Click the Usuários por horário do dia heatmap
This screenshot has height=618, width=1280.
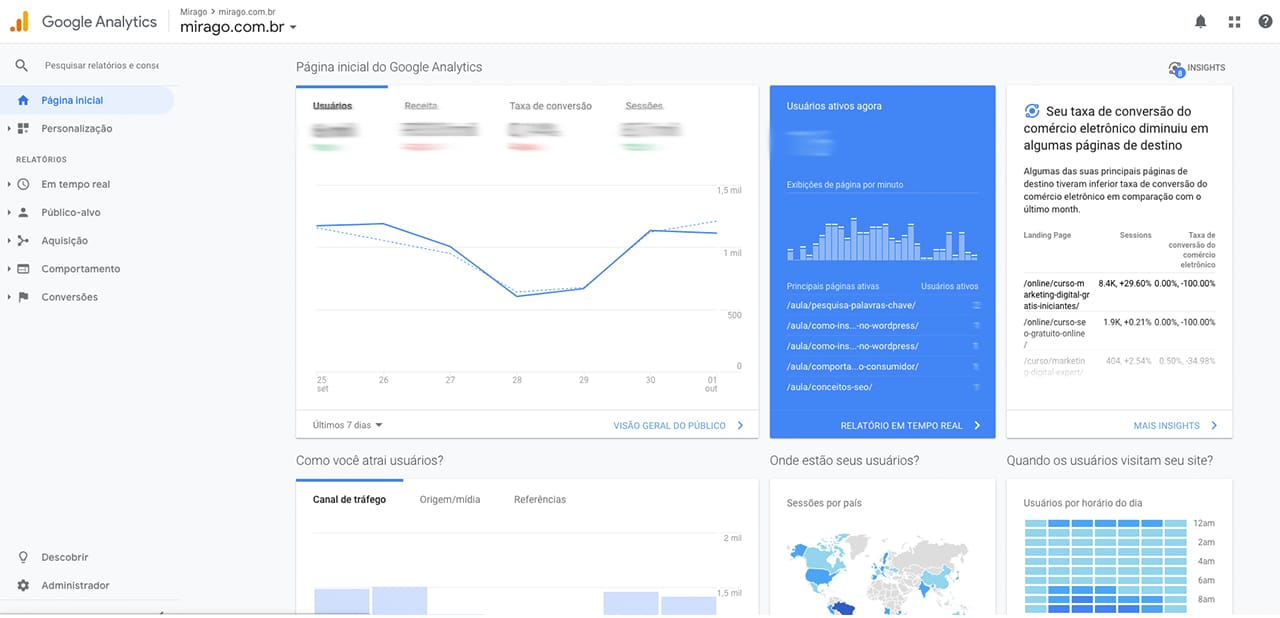(1106, 566)
